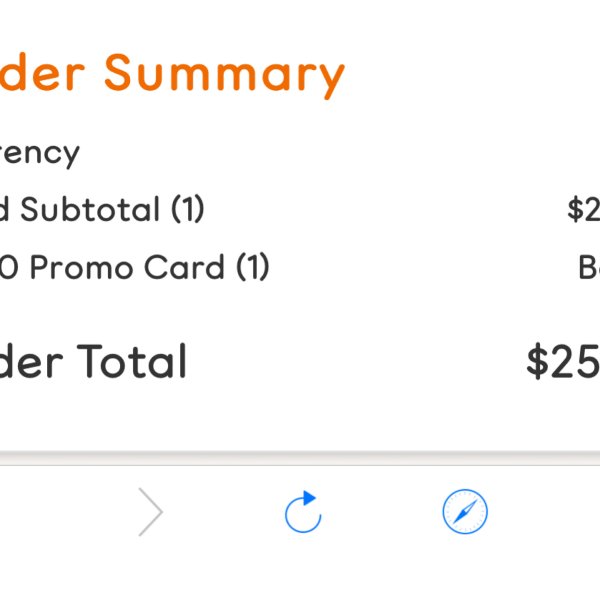Open page in Safari via compass icon
The height and width of the screenshot is (600, 600).
(x=465, y=512)
